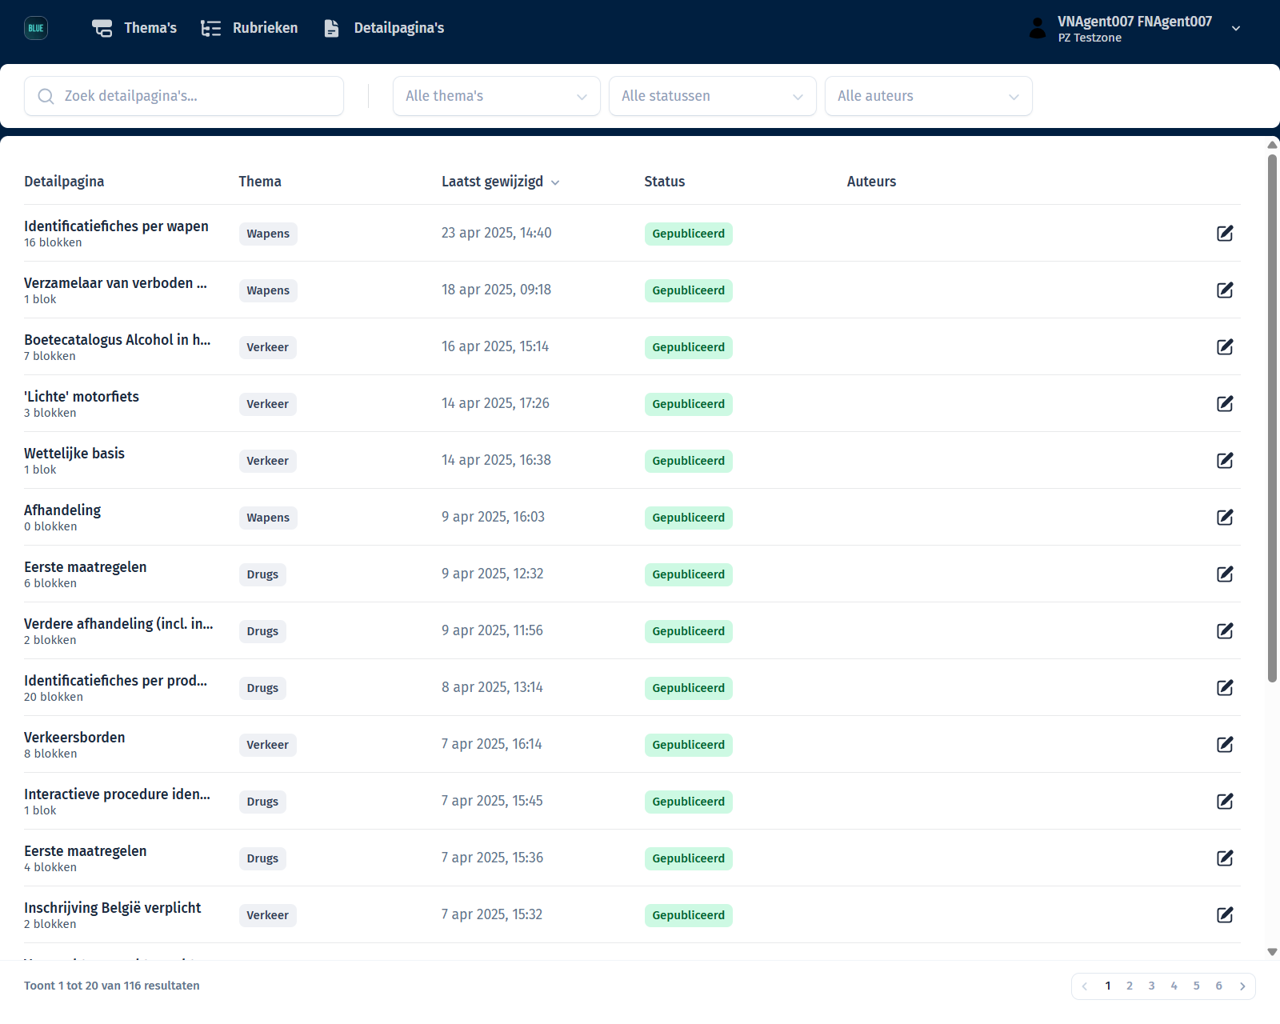Edit Eerste maatregelen 6 blokken row
1280x1024 pixels.
click(x=1225, y=574)
